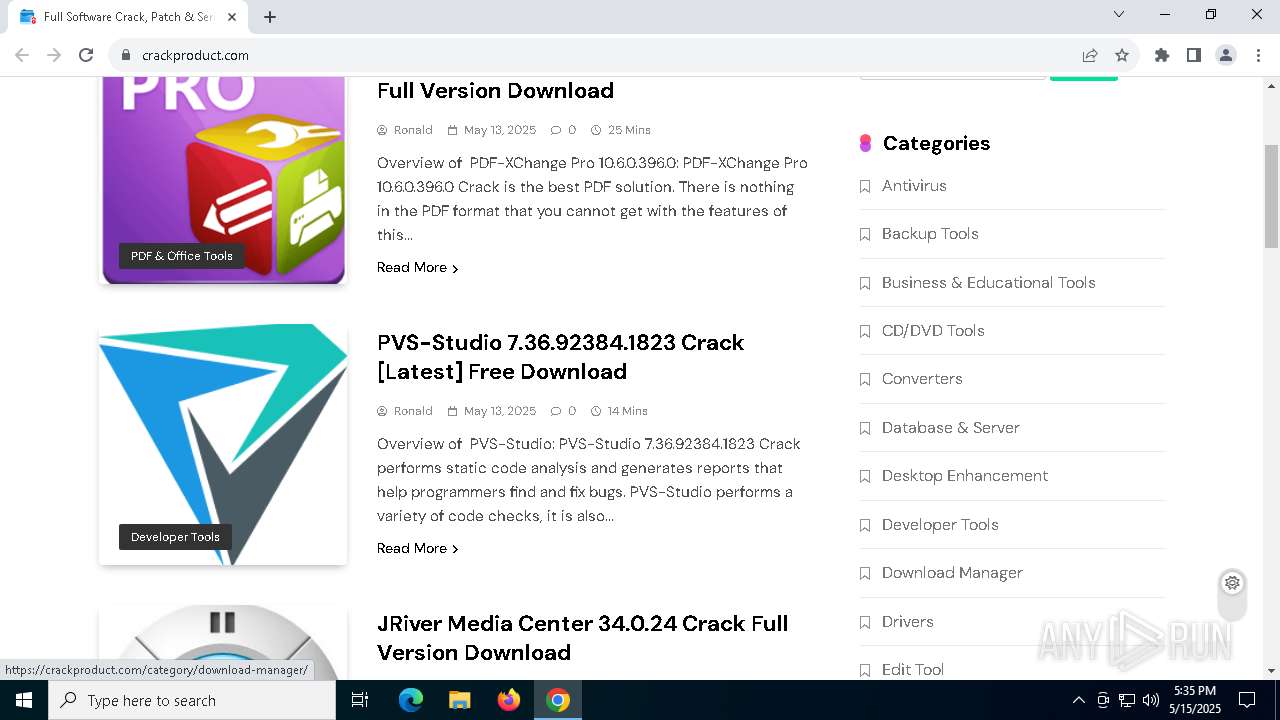Open the Database & Server category
This screenshot has width=1280, height=720.
tap(951, 428)
